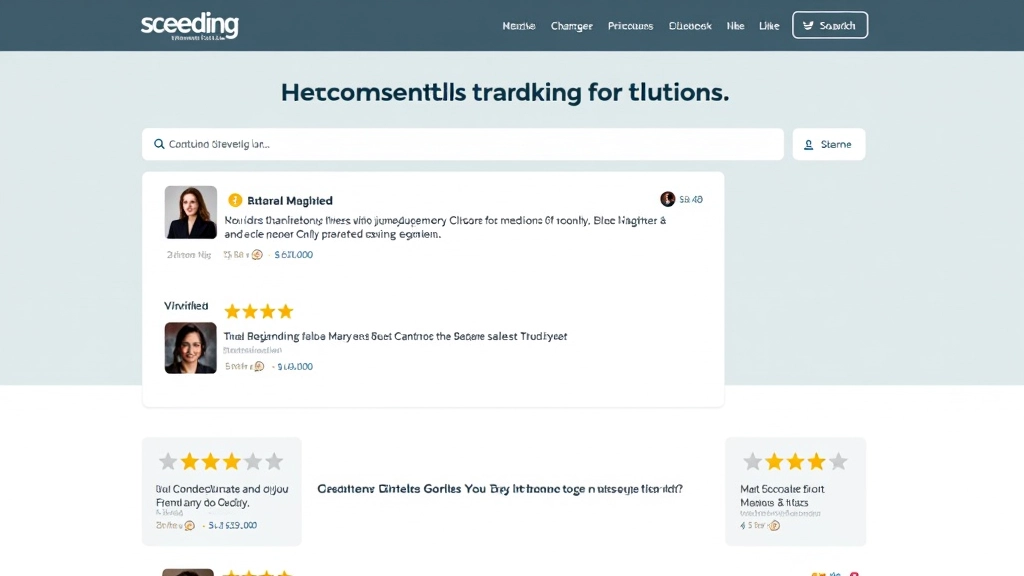Screen dimensions: 1024x576
Task: Click the orange coin icon under the second listing
Action: [x=259, y=367]
